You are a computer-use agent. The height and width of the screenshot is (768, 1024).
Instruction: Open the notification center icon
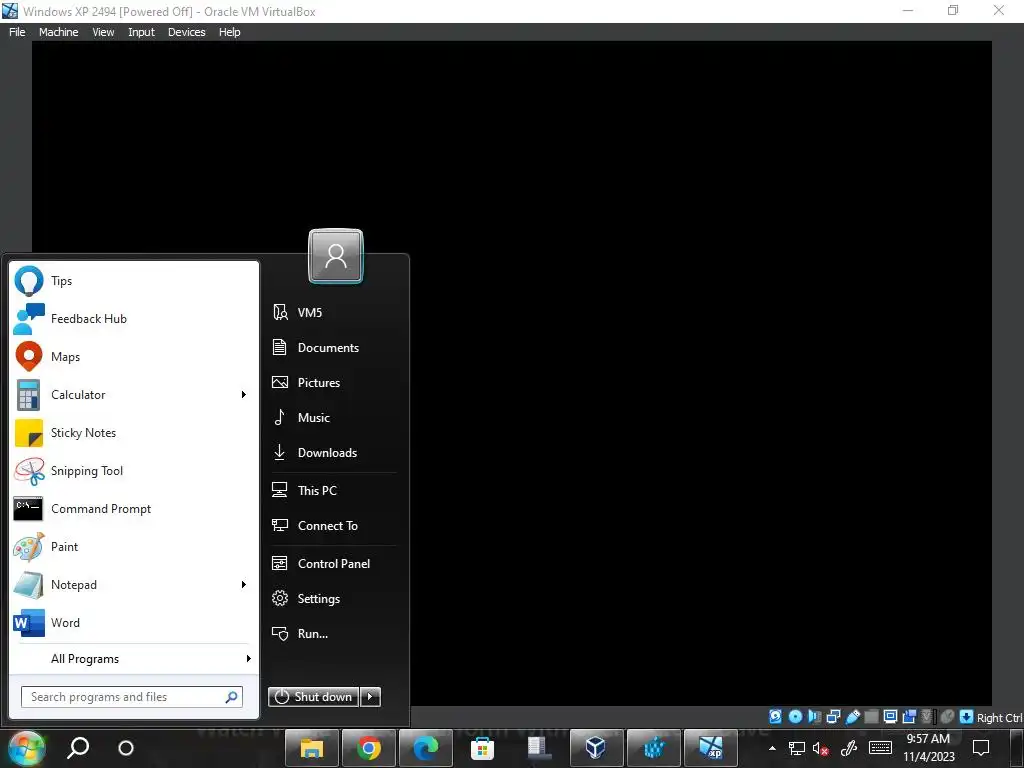coord(981,748)
